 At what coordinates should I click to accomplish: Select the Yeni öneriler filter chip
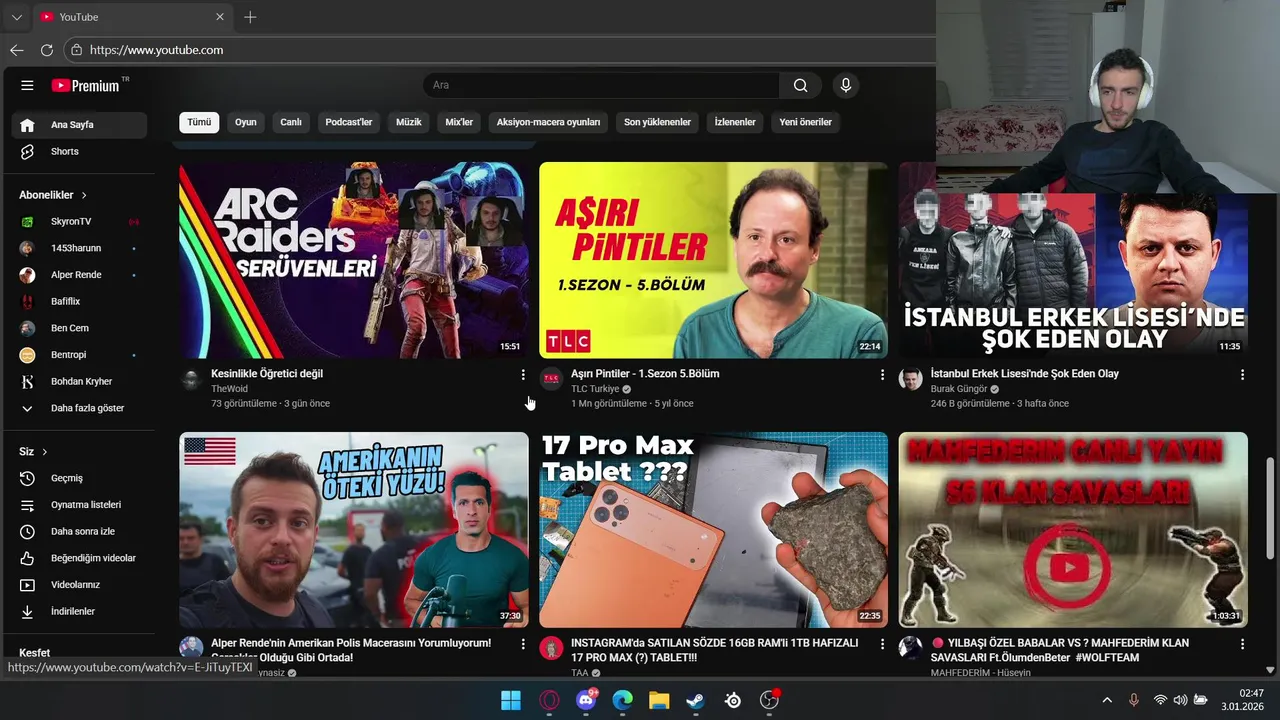pos(806,122)
